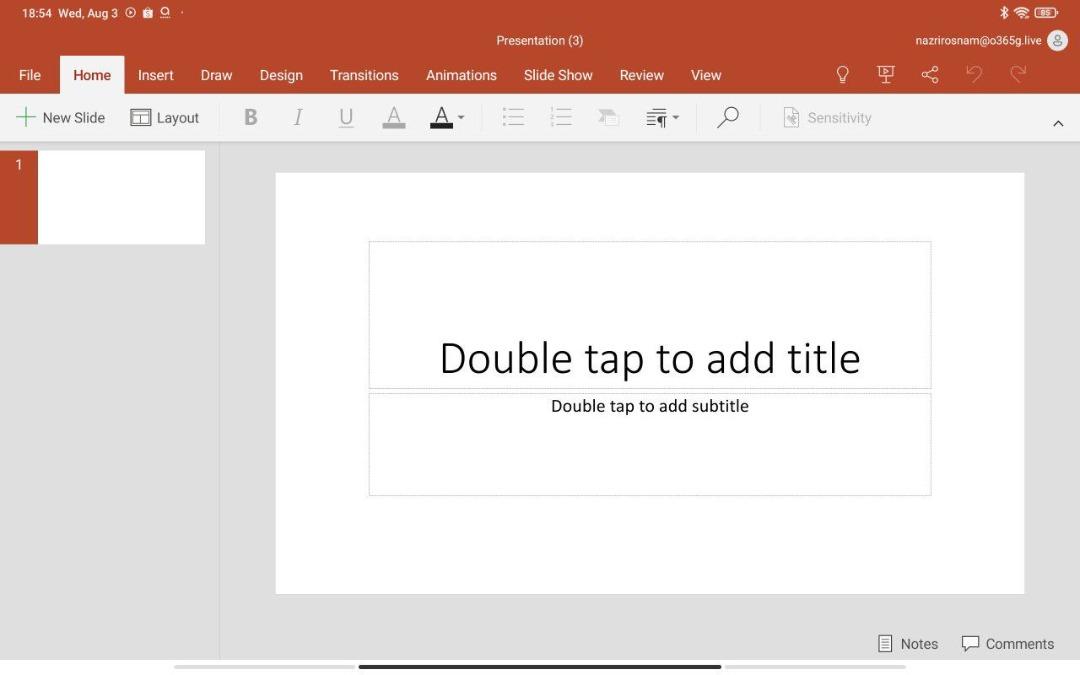Switch to the Insert tab

tap(155, 75)
